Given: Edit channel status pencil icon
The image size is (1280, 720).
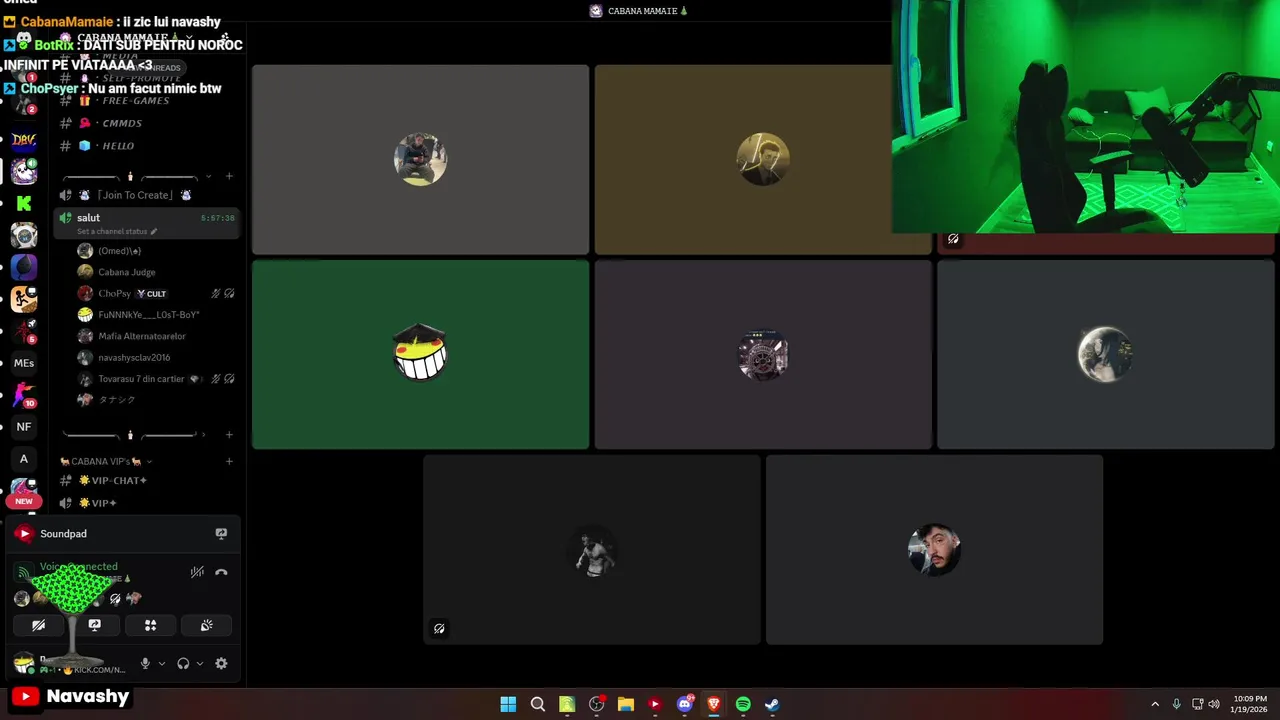Looking at the screenshot, I should 154,231.
